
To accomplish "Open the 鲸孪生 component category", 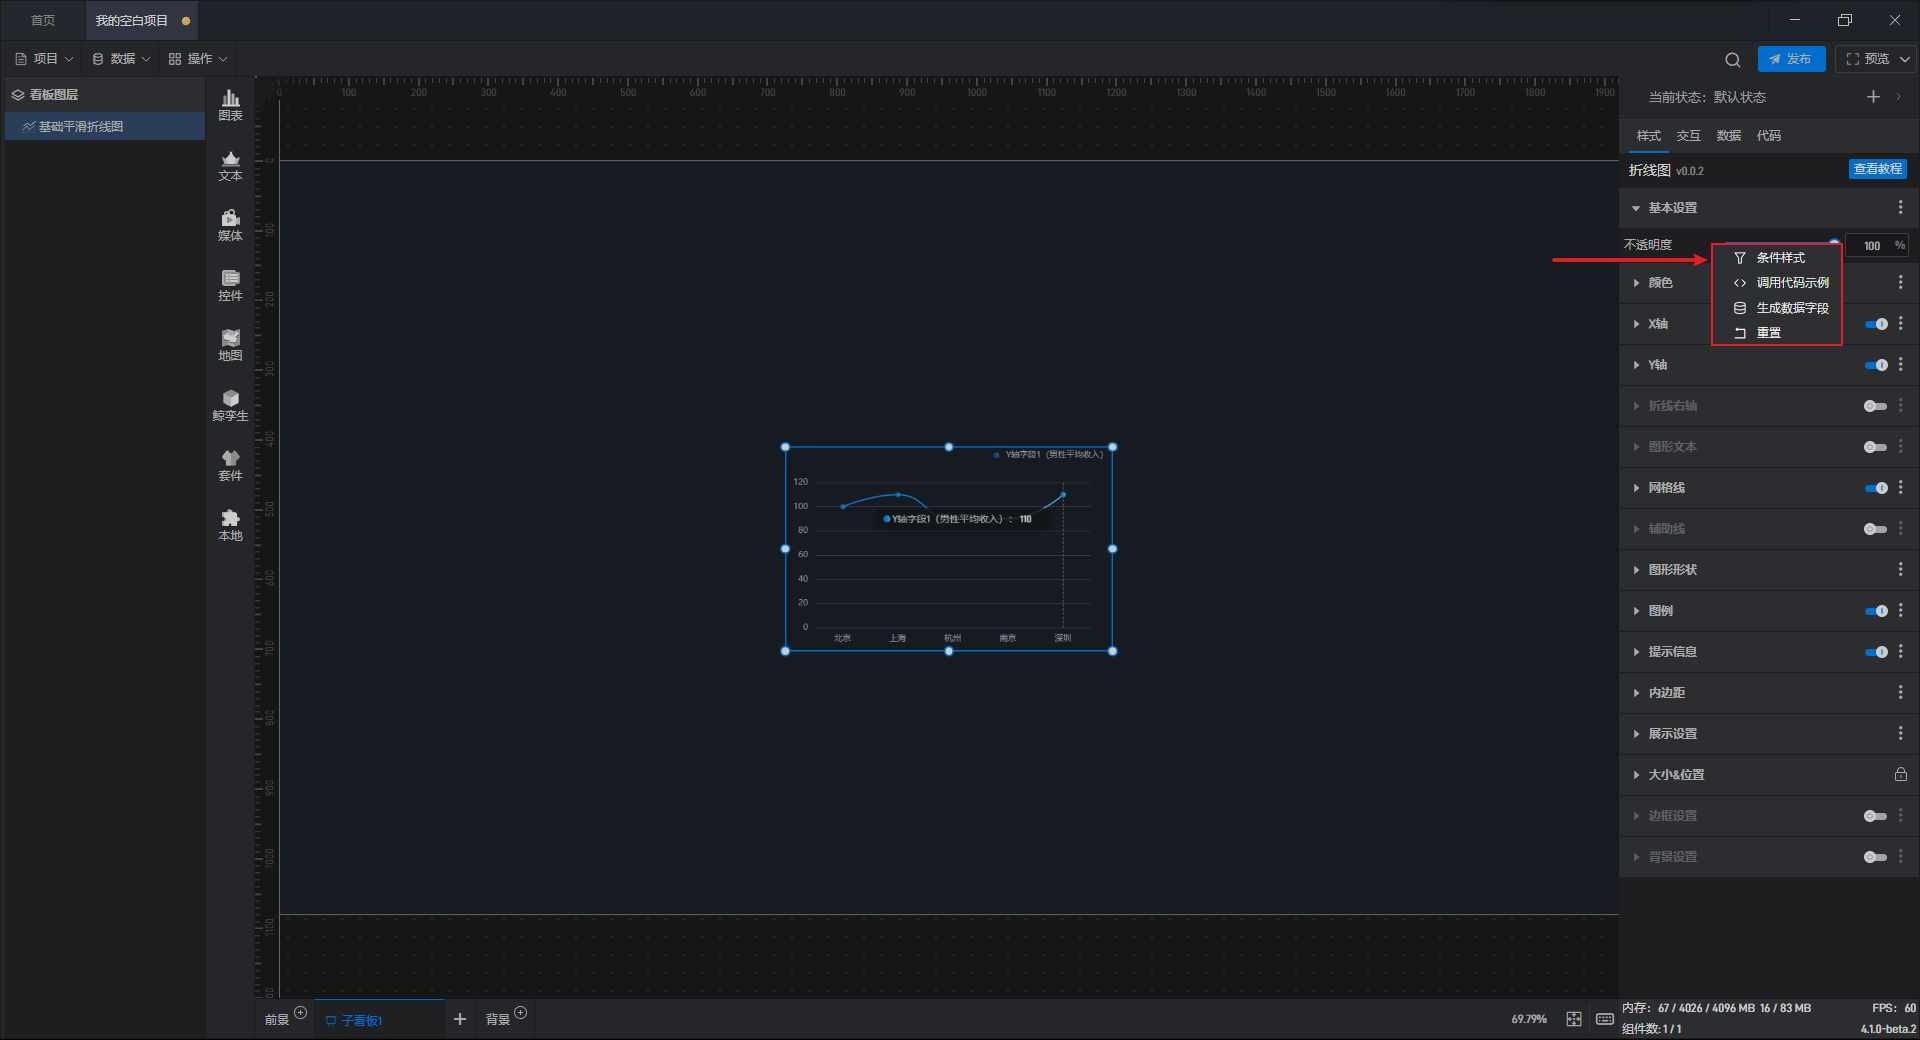I will (230, 405).
